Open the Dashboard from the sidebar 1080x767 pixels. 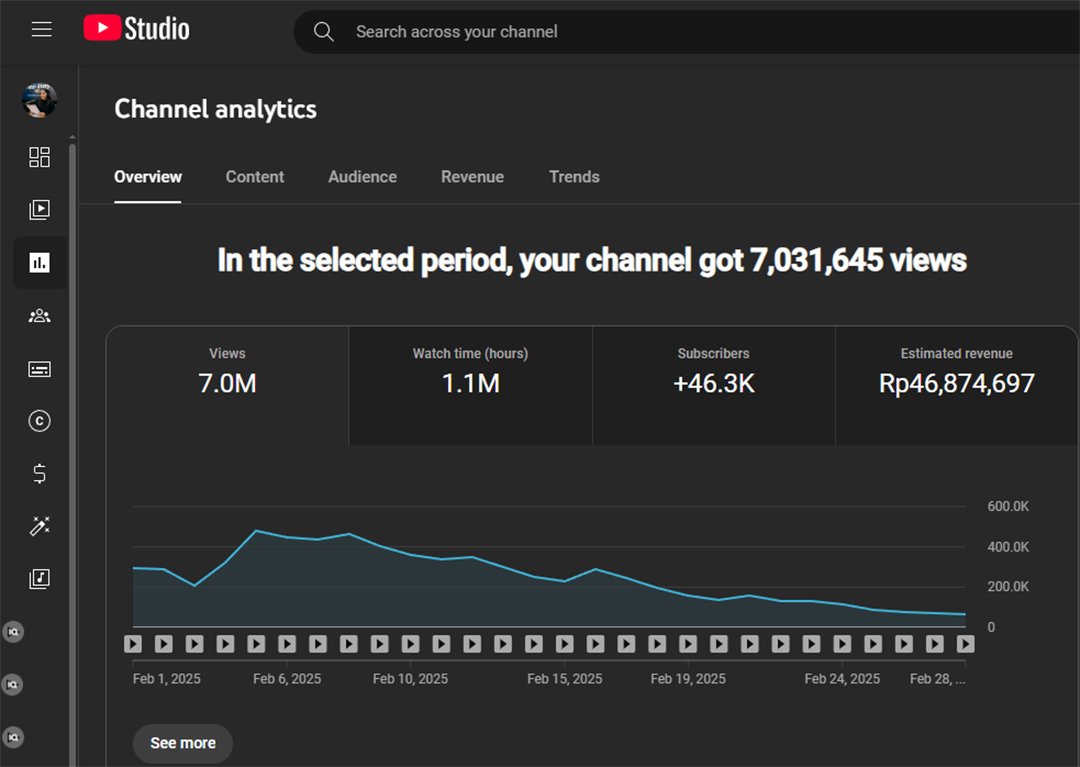pyautogui.click(x=40, y=157)
